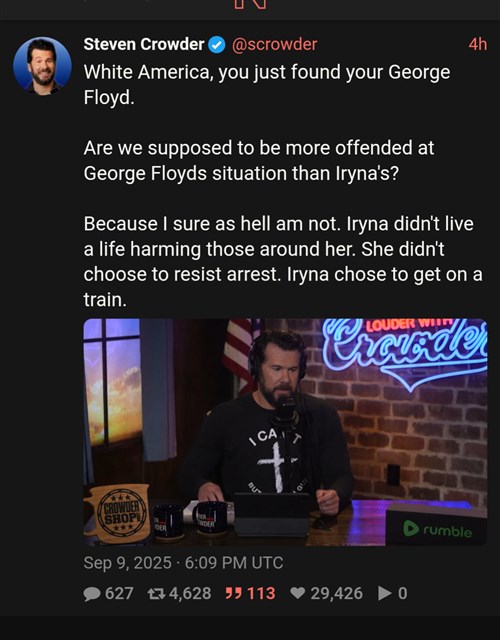The width and height of the screenshot is (500, 640).
Task: Open the attached studio photo
Action: pos(285,432)
